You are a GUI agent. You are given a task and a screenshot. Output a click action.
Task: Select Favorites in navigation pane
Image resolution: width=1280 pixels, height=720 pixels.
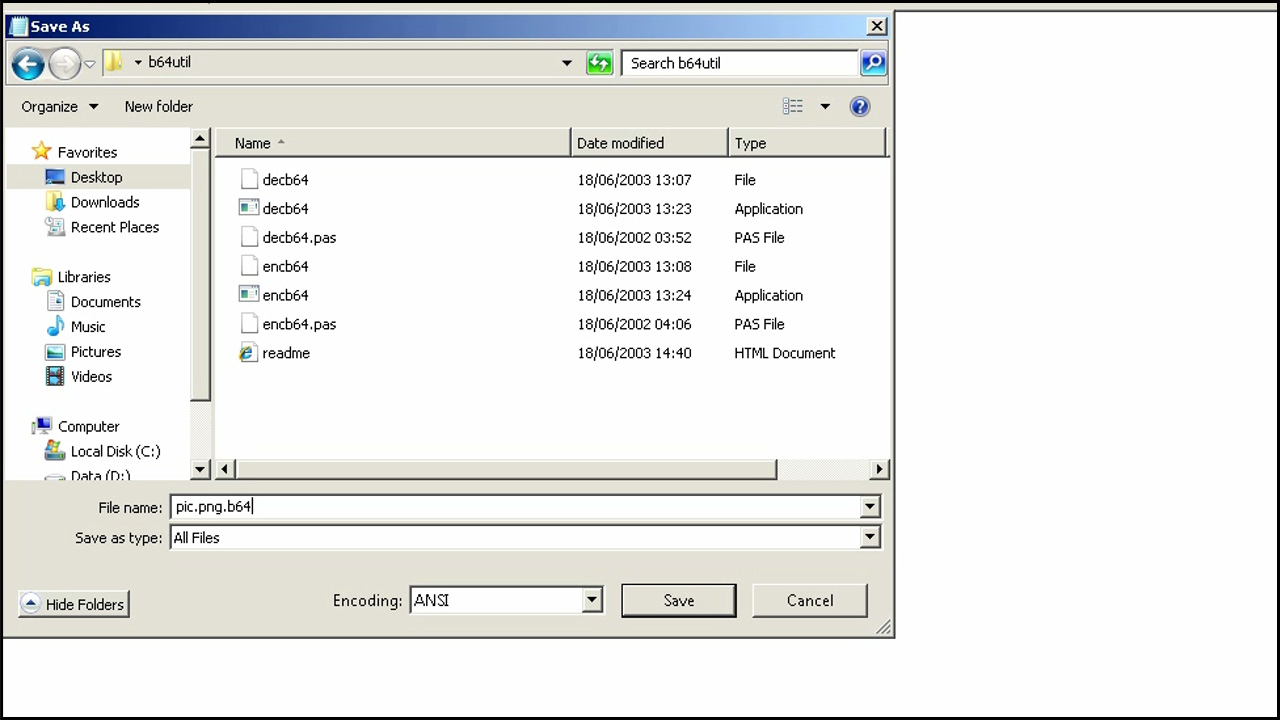87,152
